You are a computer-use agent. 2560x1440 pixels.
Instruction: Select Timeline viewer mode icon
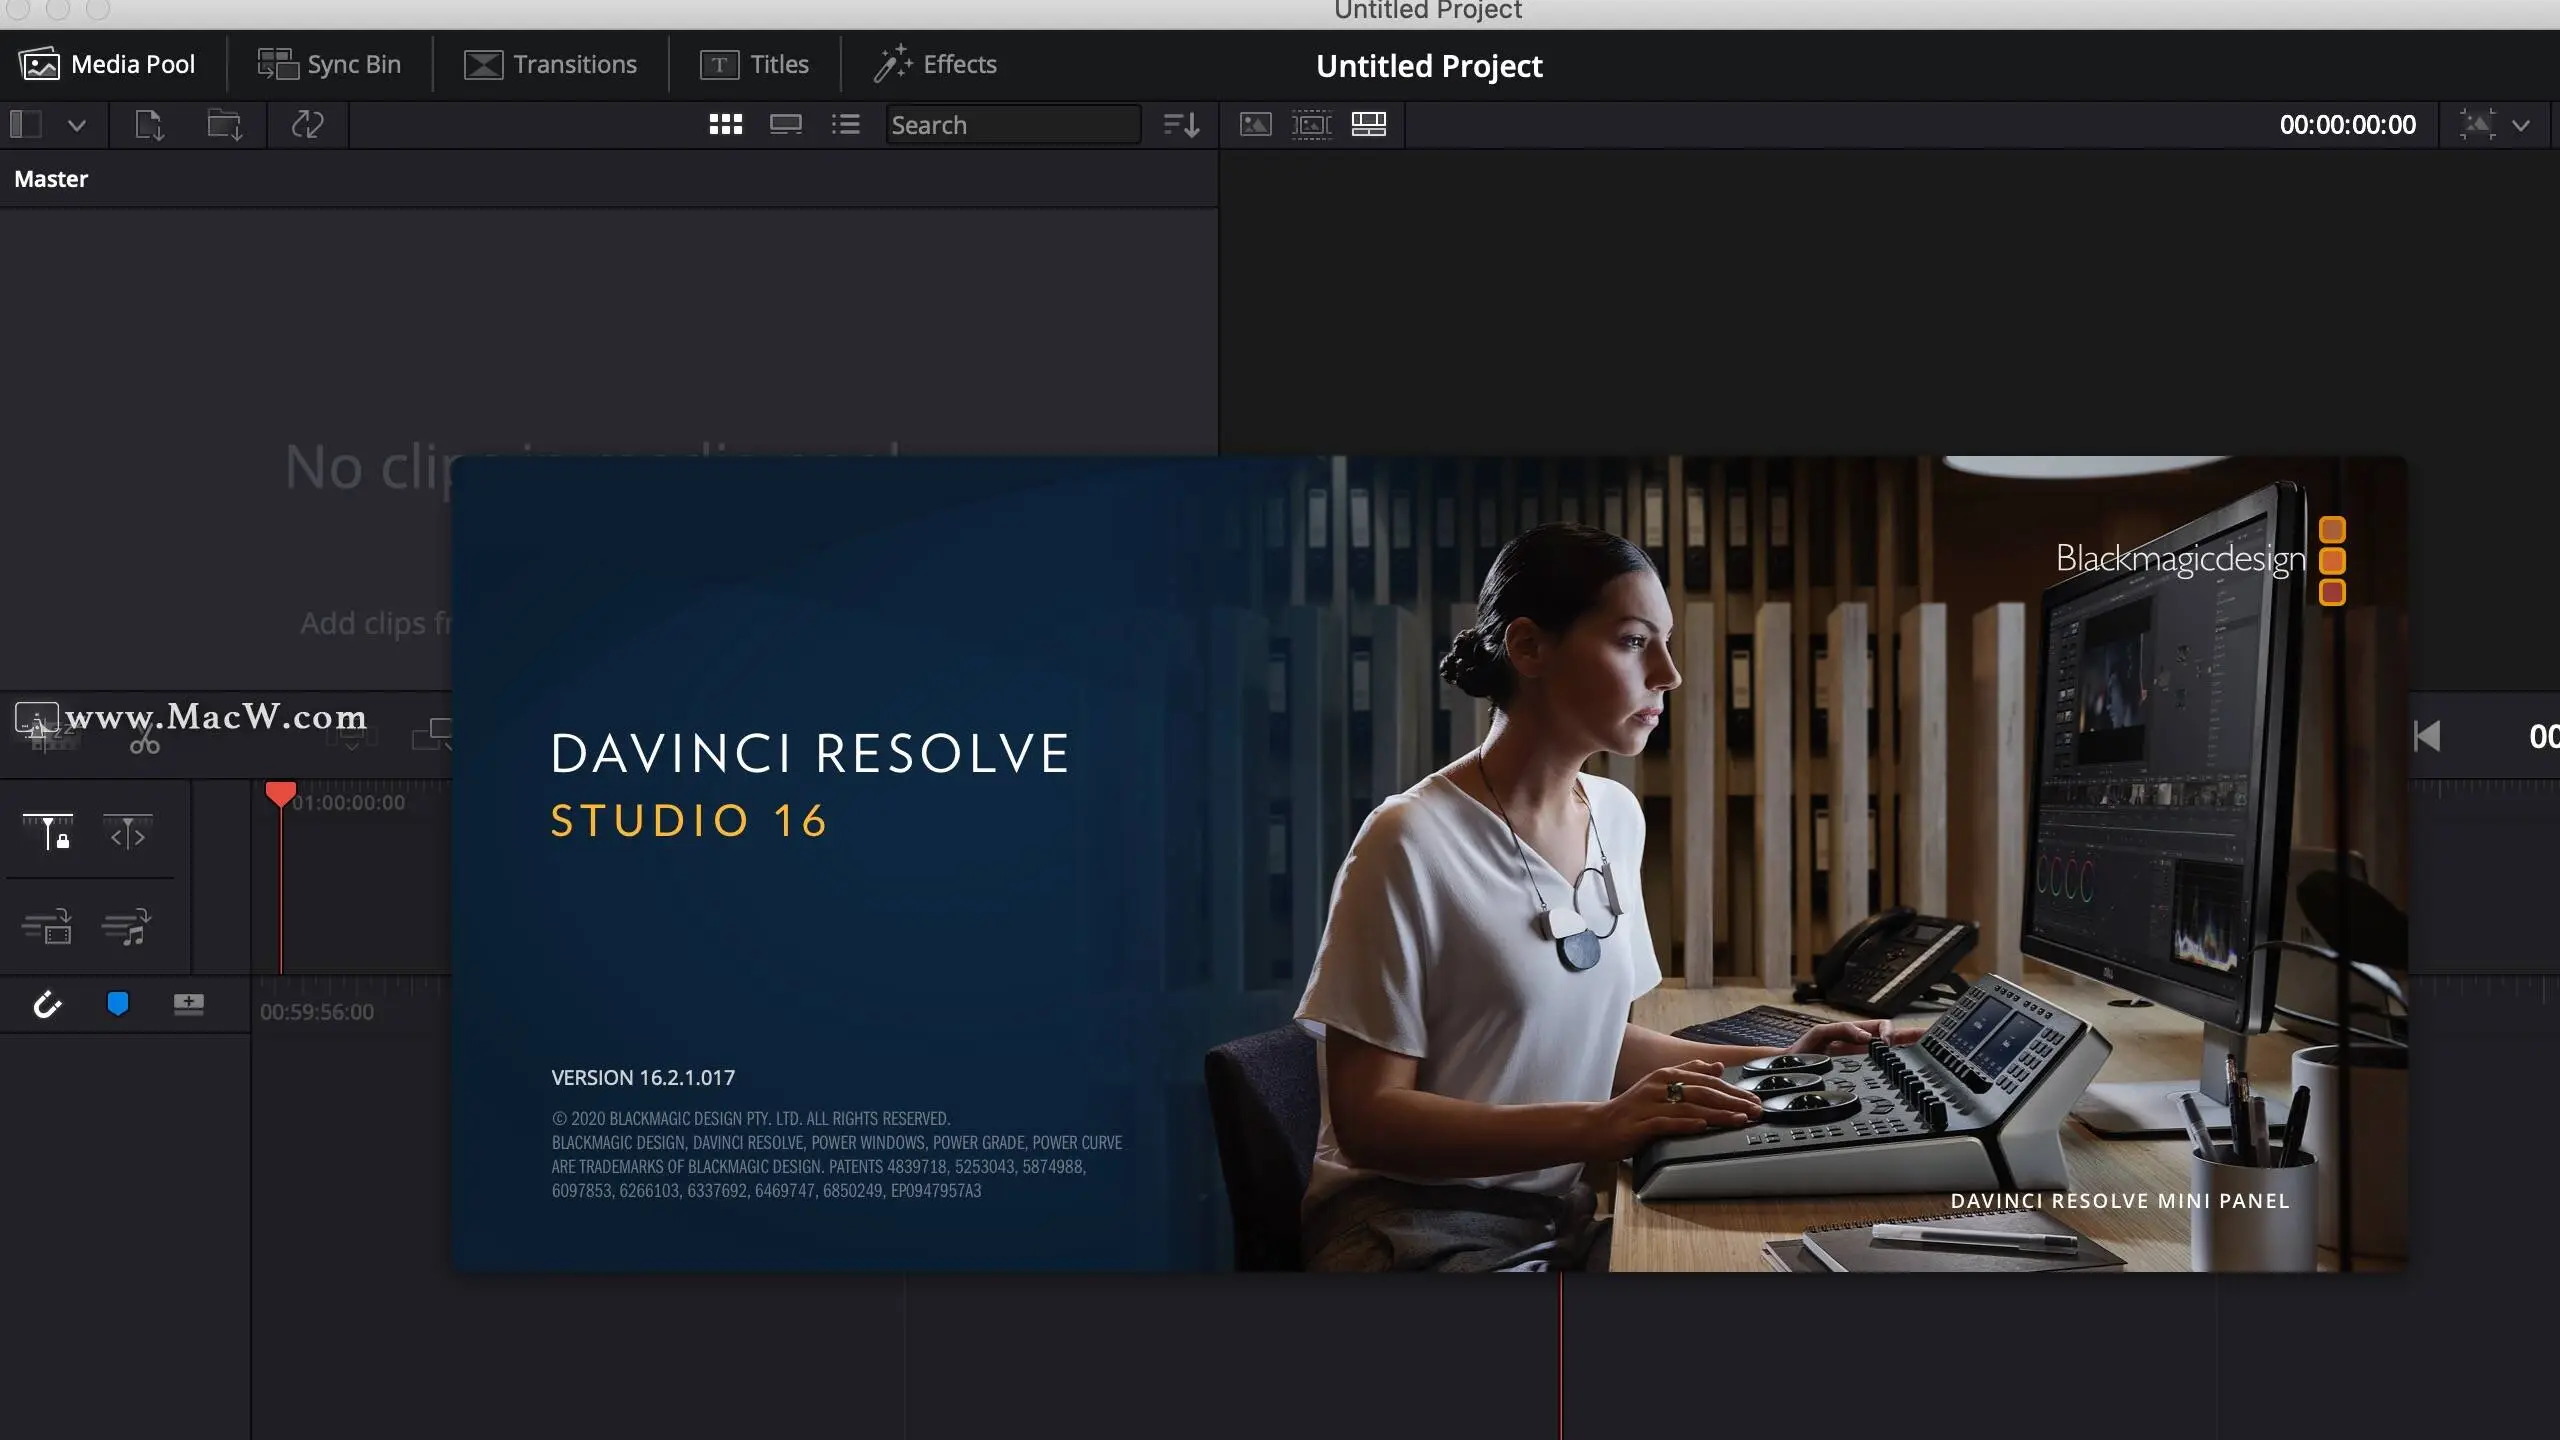click(x=1369, y=124)
